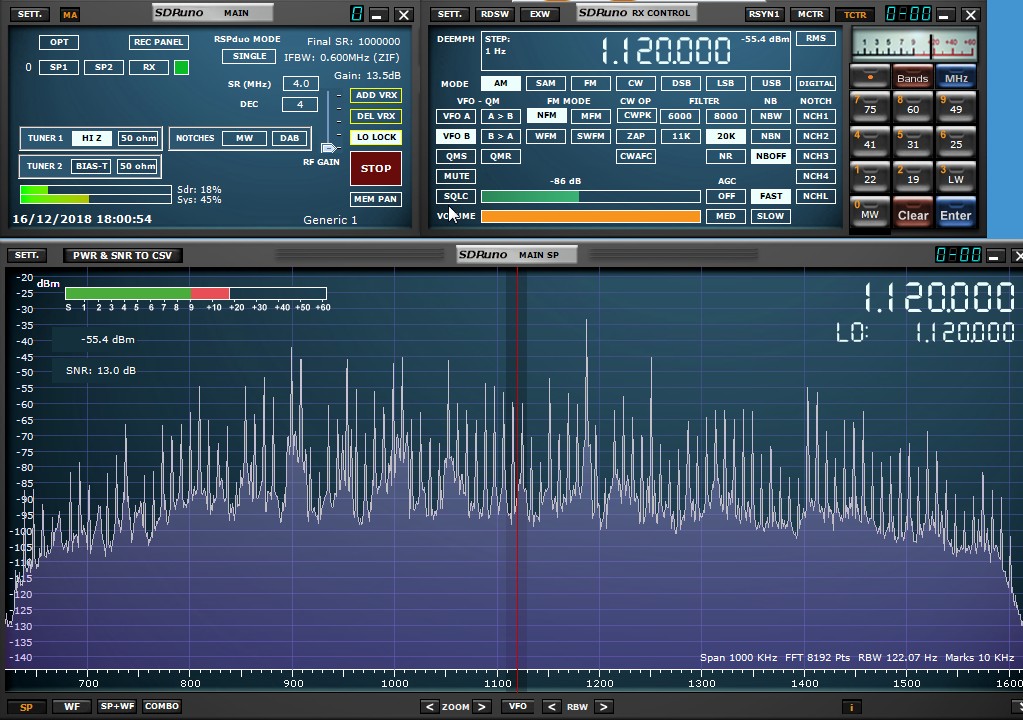Toggle MW notch filter
Image resolution: width=1023 pixels, height=720 pixels.
244,138
